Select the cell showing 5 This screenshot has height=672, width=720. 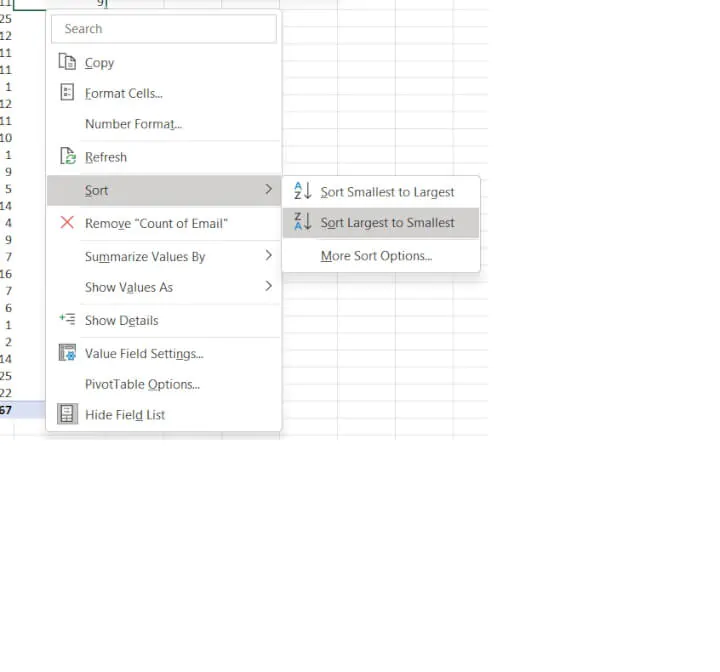tap(8, 189)
